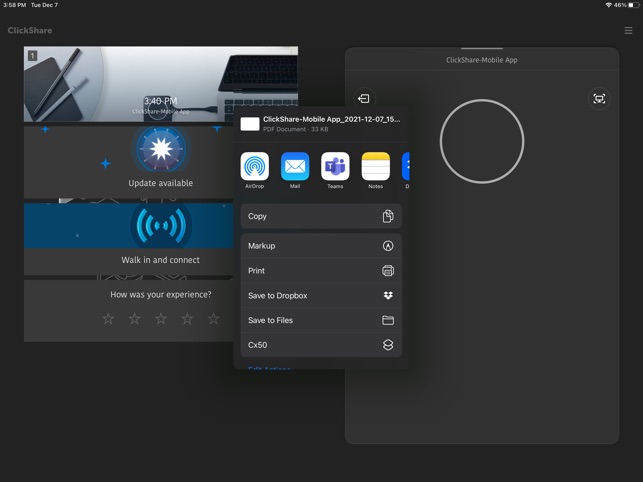Tap the screen share icon in panel
643x482 pixels.
tap(599, 98)
